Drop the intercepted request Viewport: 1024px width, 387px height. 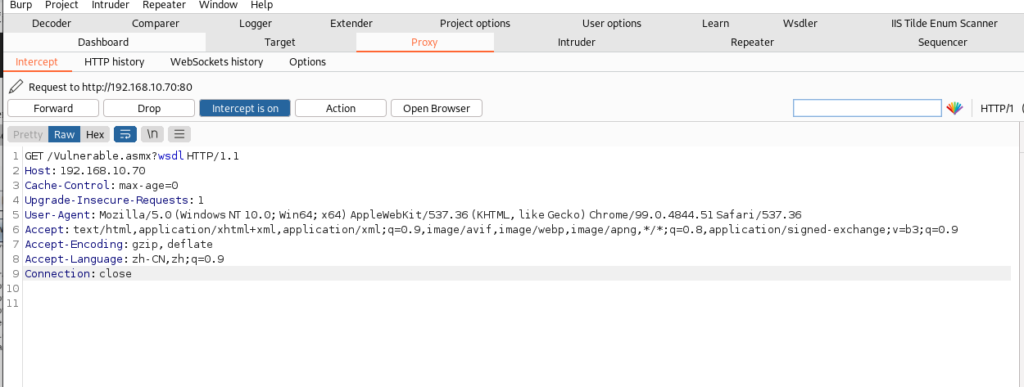pos(149,108)
